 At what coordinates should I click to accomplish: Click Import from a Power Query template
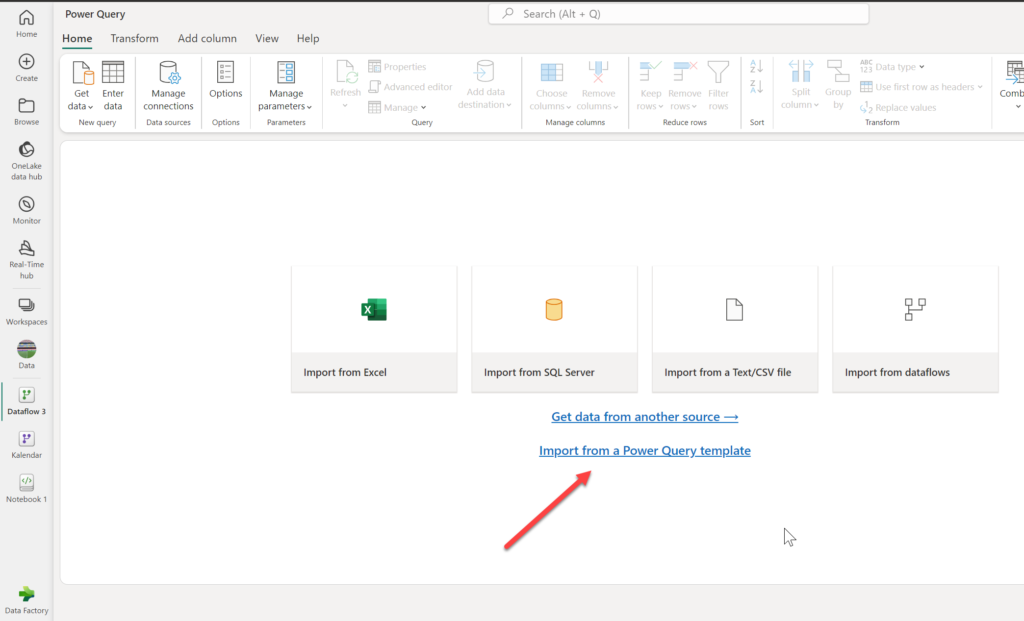click(x=645, y=451)
